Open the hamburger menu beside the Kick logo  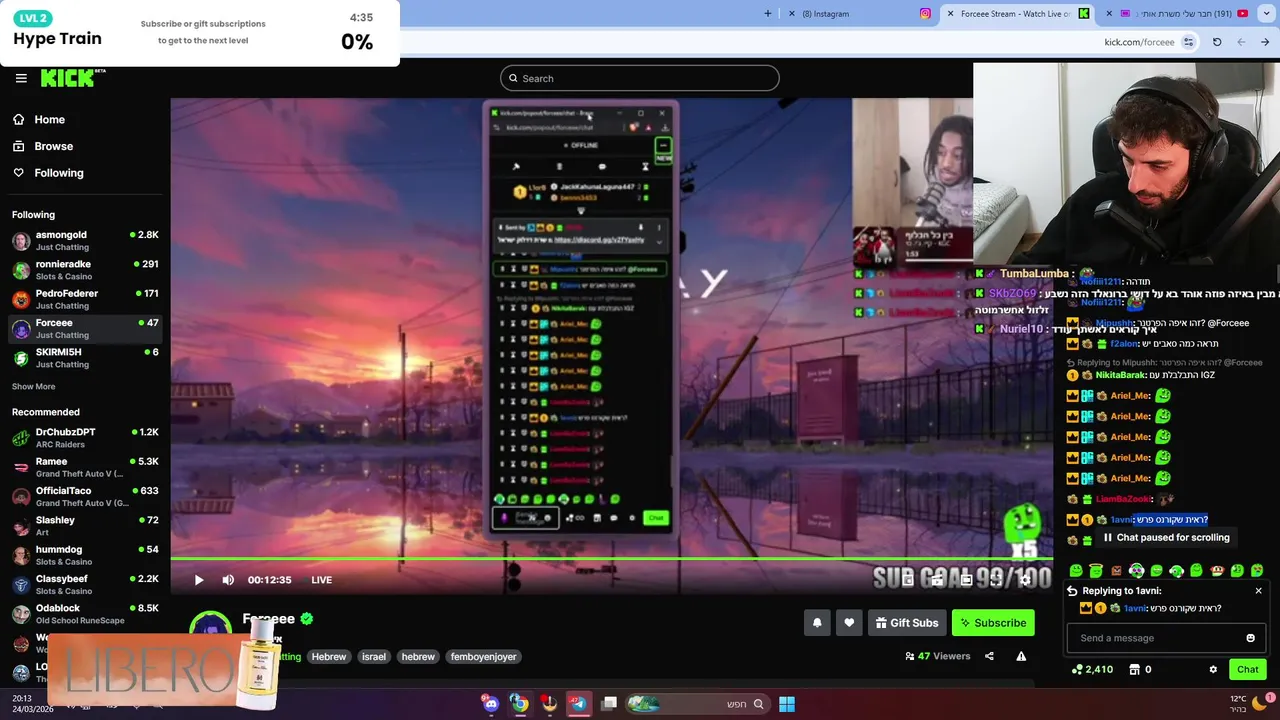[21, 78]
